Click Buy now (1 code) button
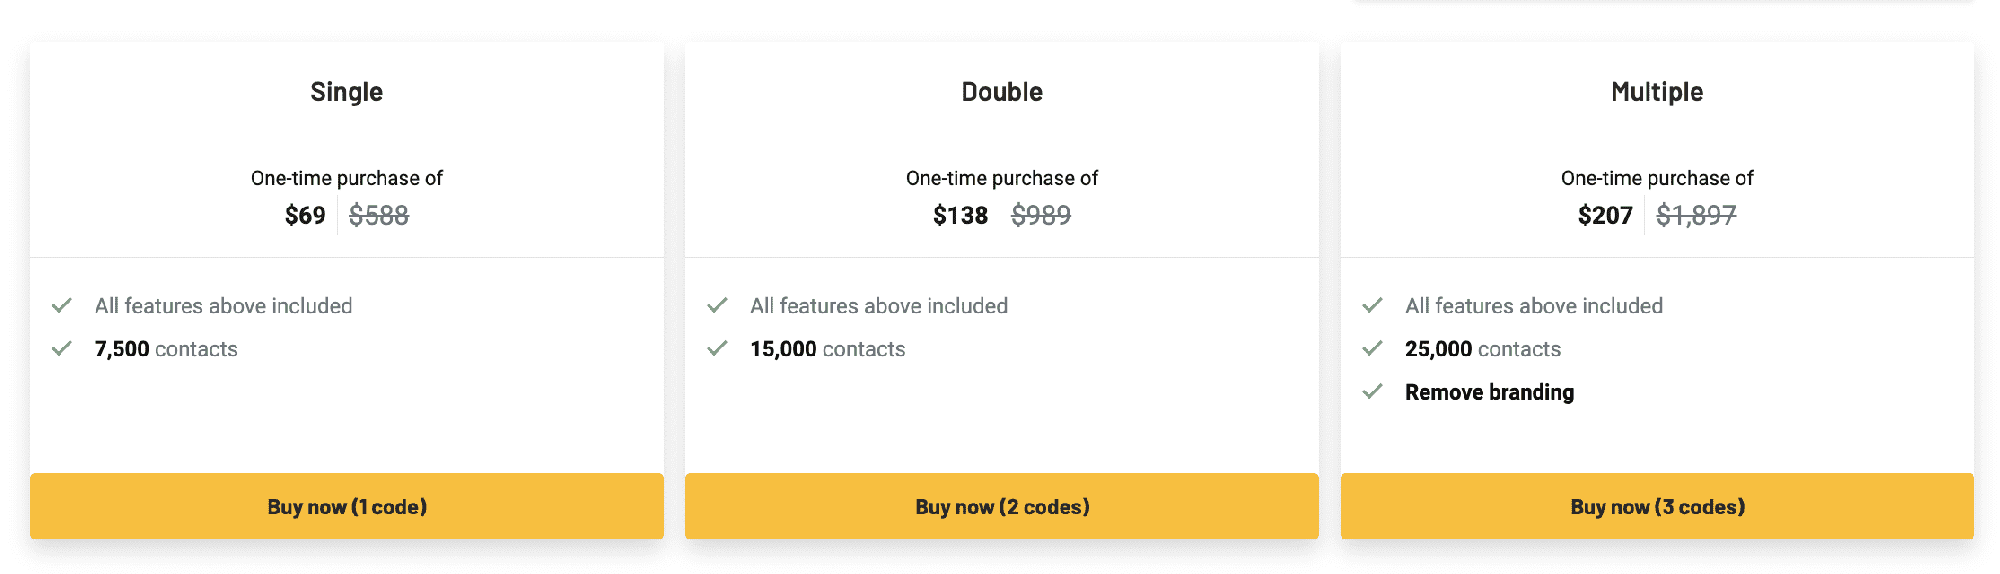The image size is (2000, 574). [347, 507]
